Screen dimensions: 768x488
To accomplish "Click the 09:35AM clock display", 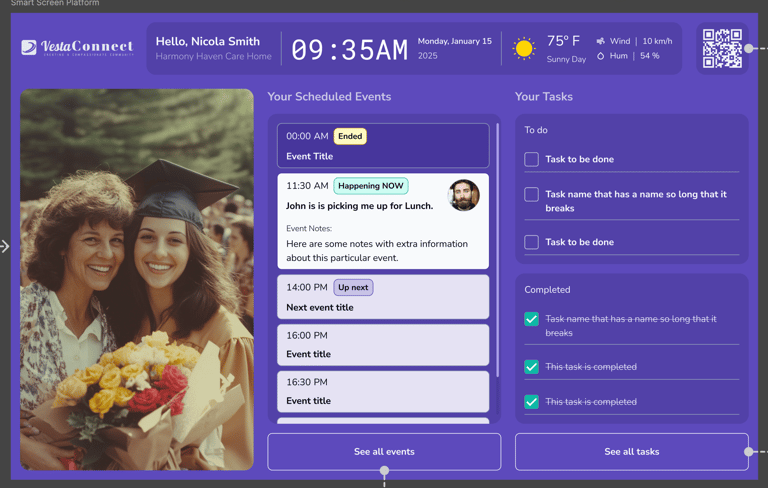I will click(350, 49).
